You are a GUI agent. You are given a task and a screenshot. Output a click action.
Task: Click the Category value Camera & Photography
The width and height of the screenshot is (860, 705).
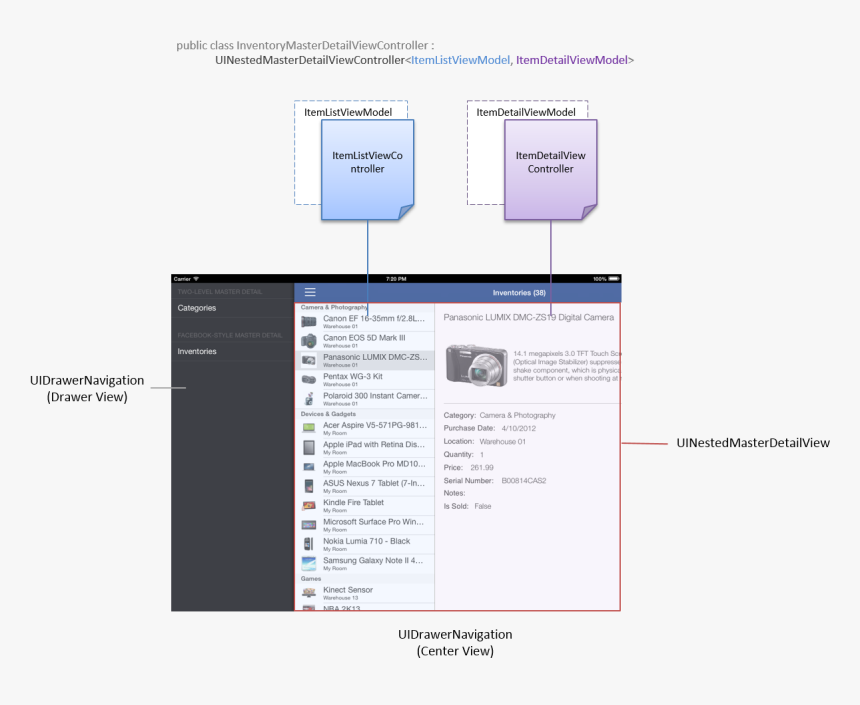(517, 415)
